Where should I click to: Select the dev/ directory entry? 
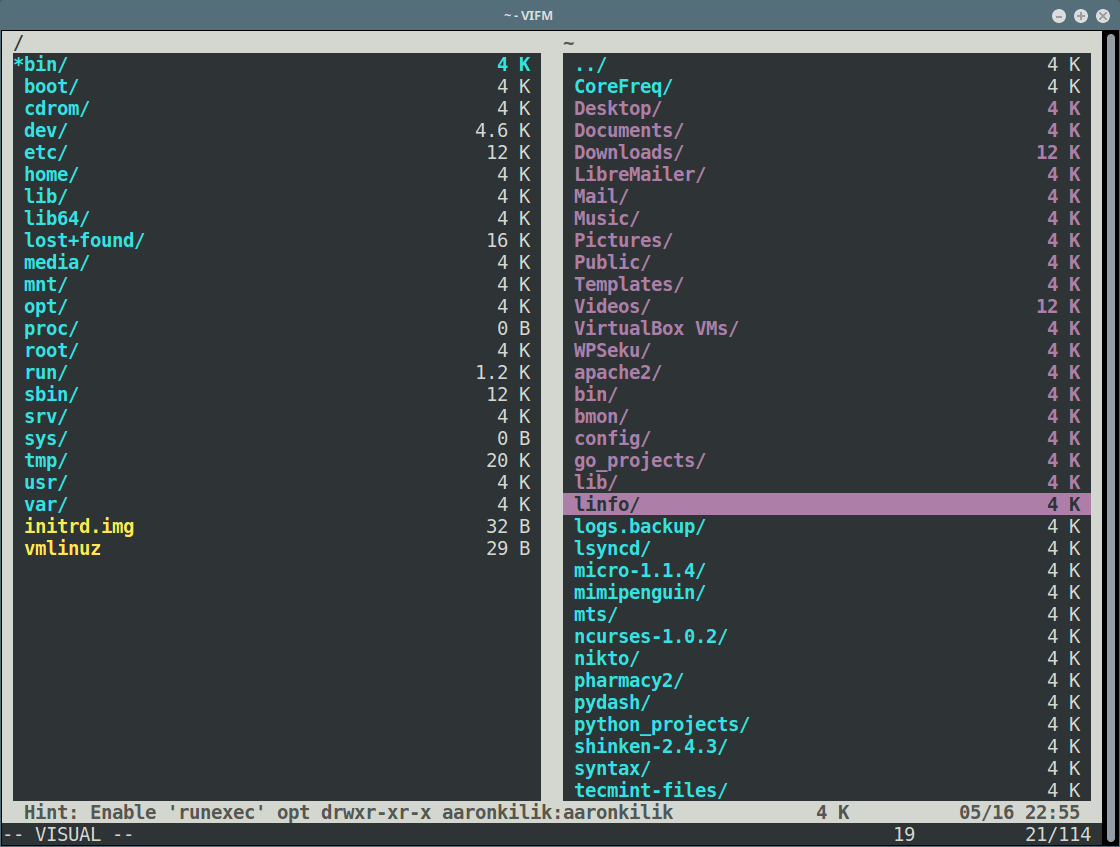276,131
